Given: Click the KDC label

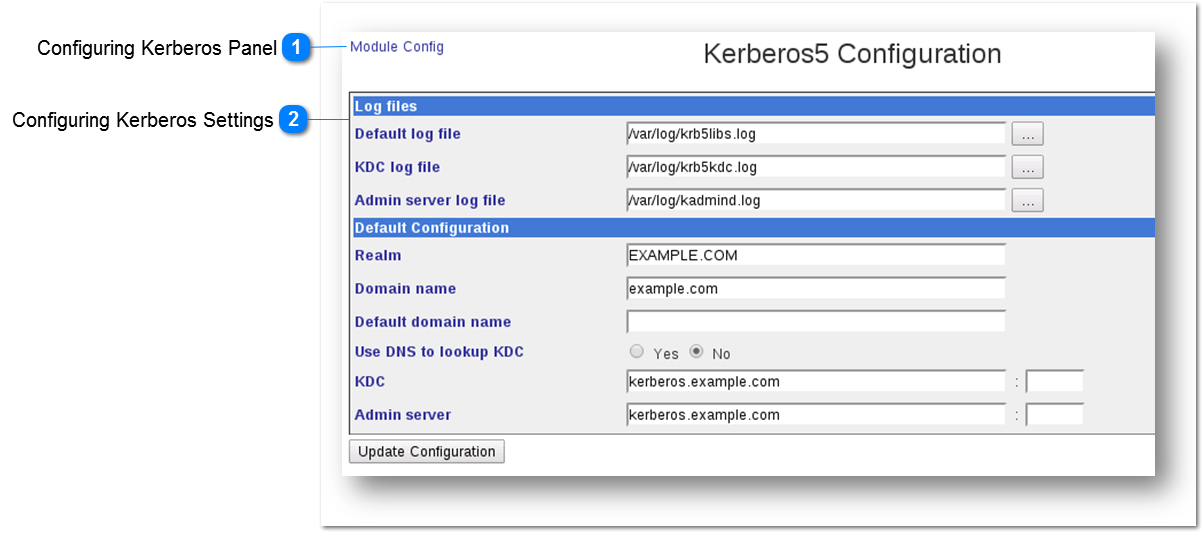Looking at the screenshot, I should tap(370, 382).
